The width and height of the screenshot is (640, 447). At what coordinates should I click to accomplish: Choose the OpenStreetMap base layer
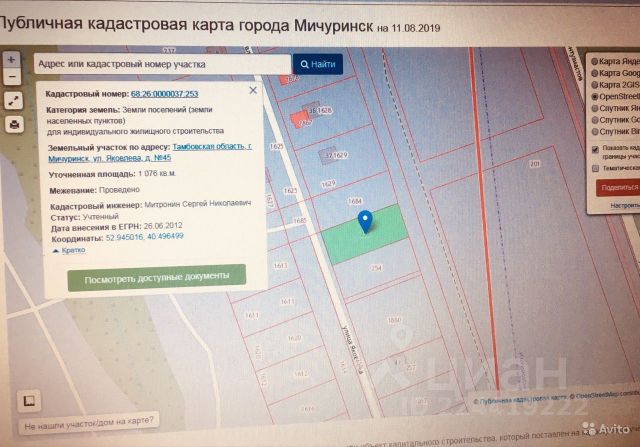[x=593, y=97]
